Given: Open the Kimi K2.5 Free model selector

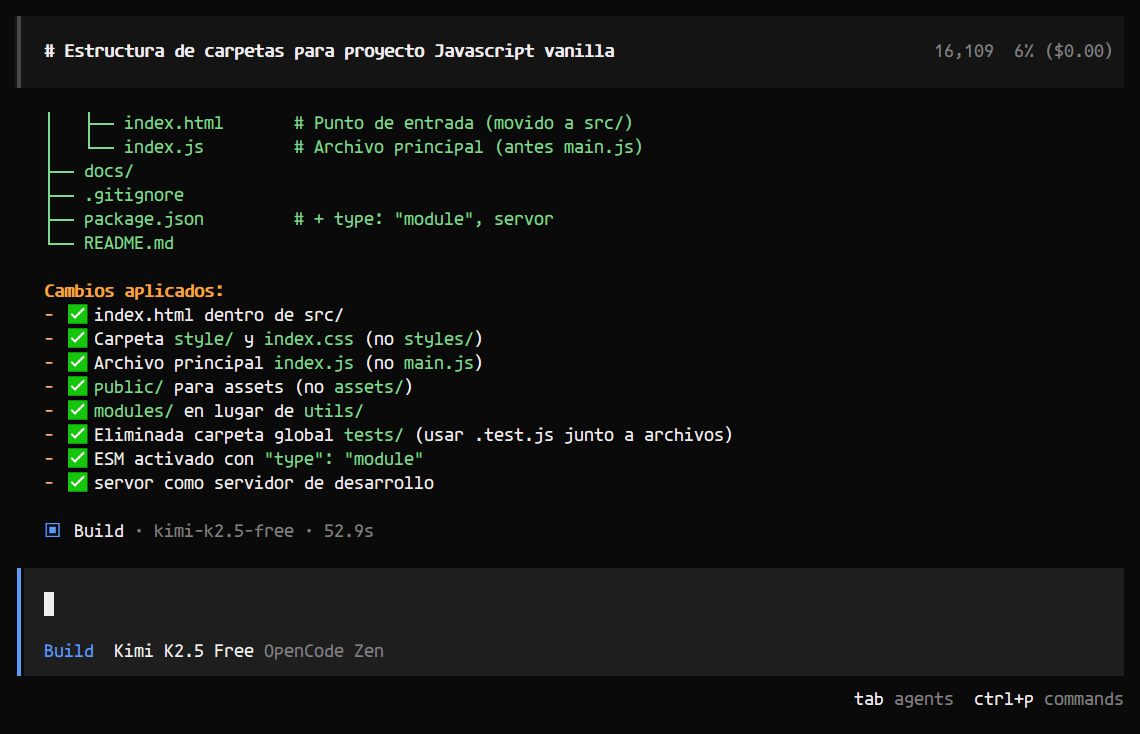Looking at the screenshot, I should pos(183,651).
